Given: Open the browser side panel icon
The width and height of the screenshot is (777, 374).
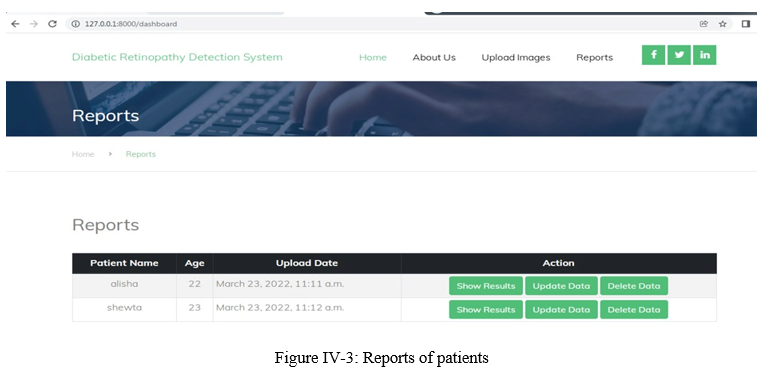Looking at the screenshot, I should point(746,24).
